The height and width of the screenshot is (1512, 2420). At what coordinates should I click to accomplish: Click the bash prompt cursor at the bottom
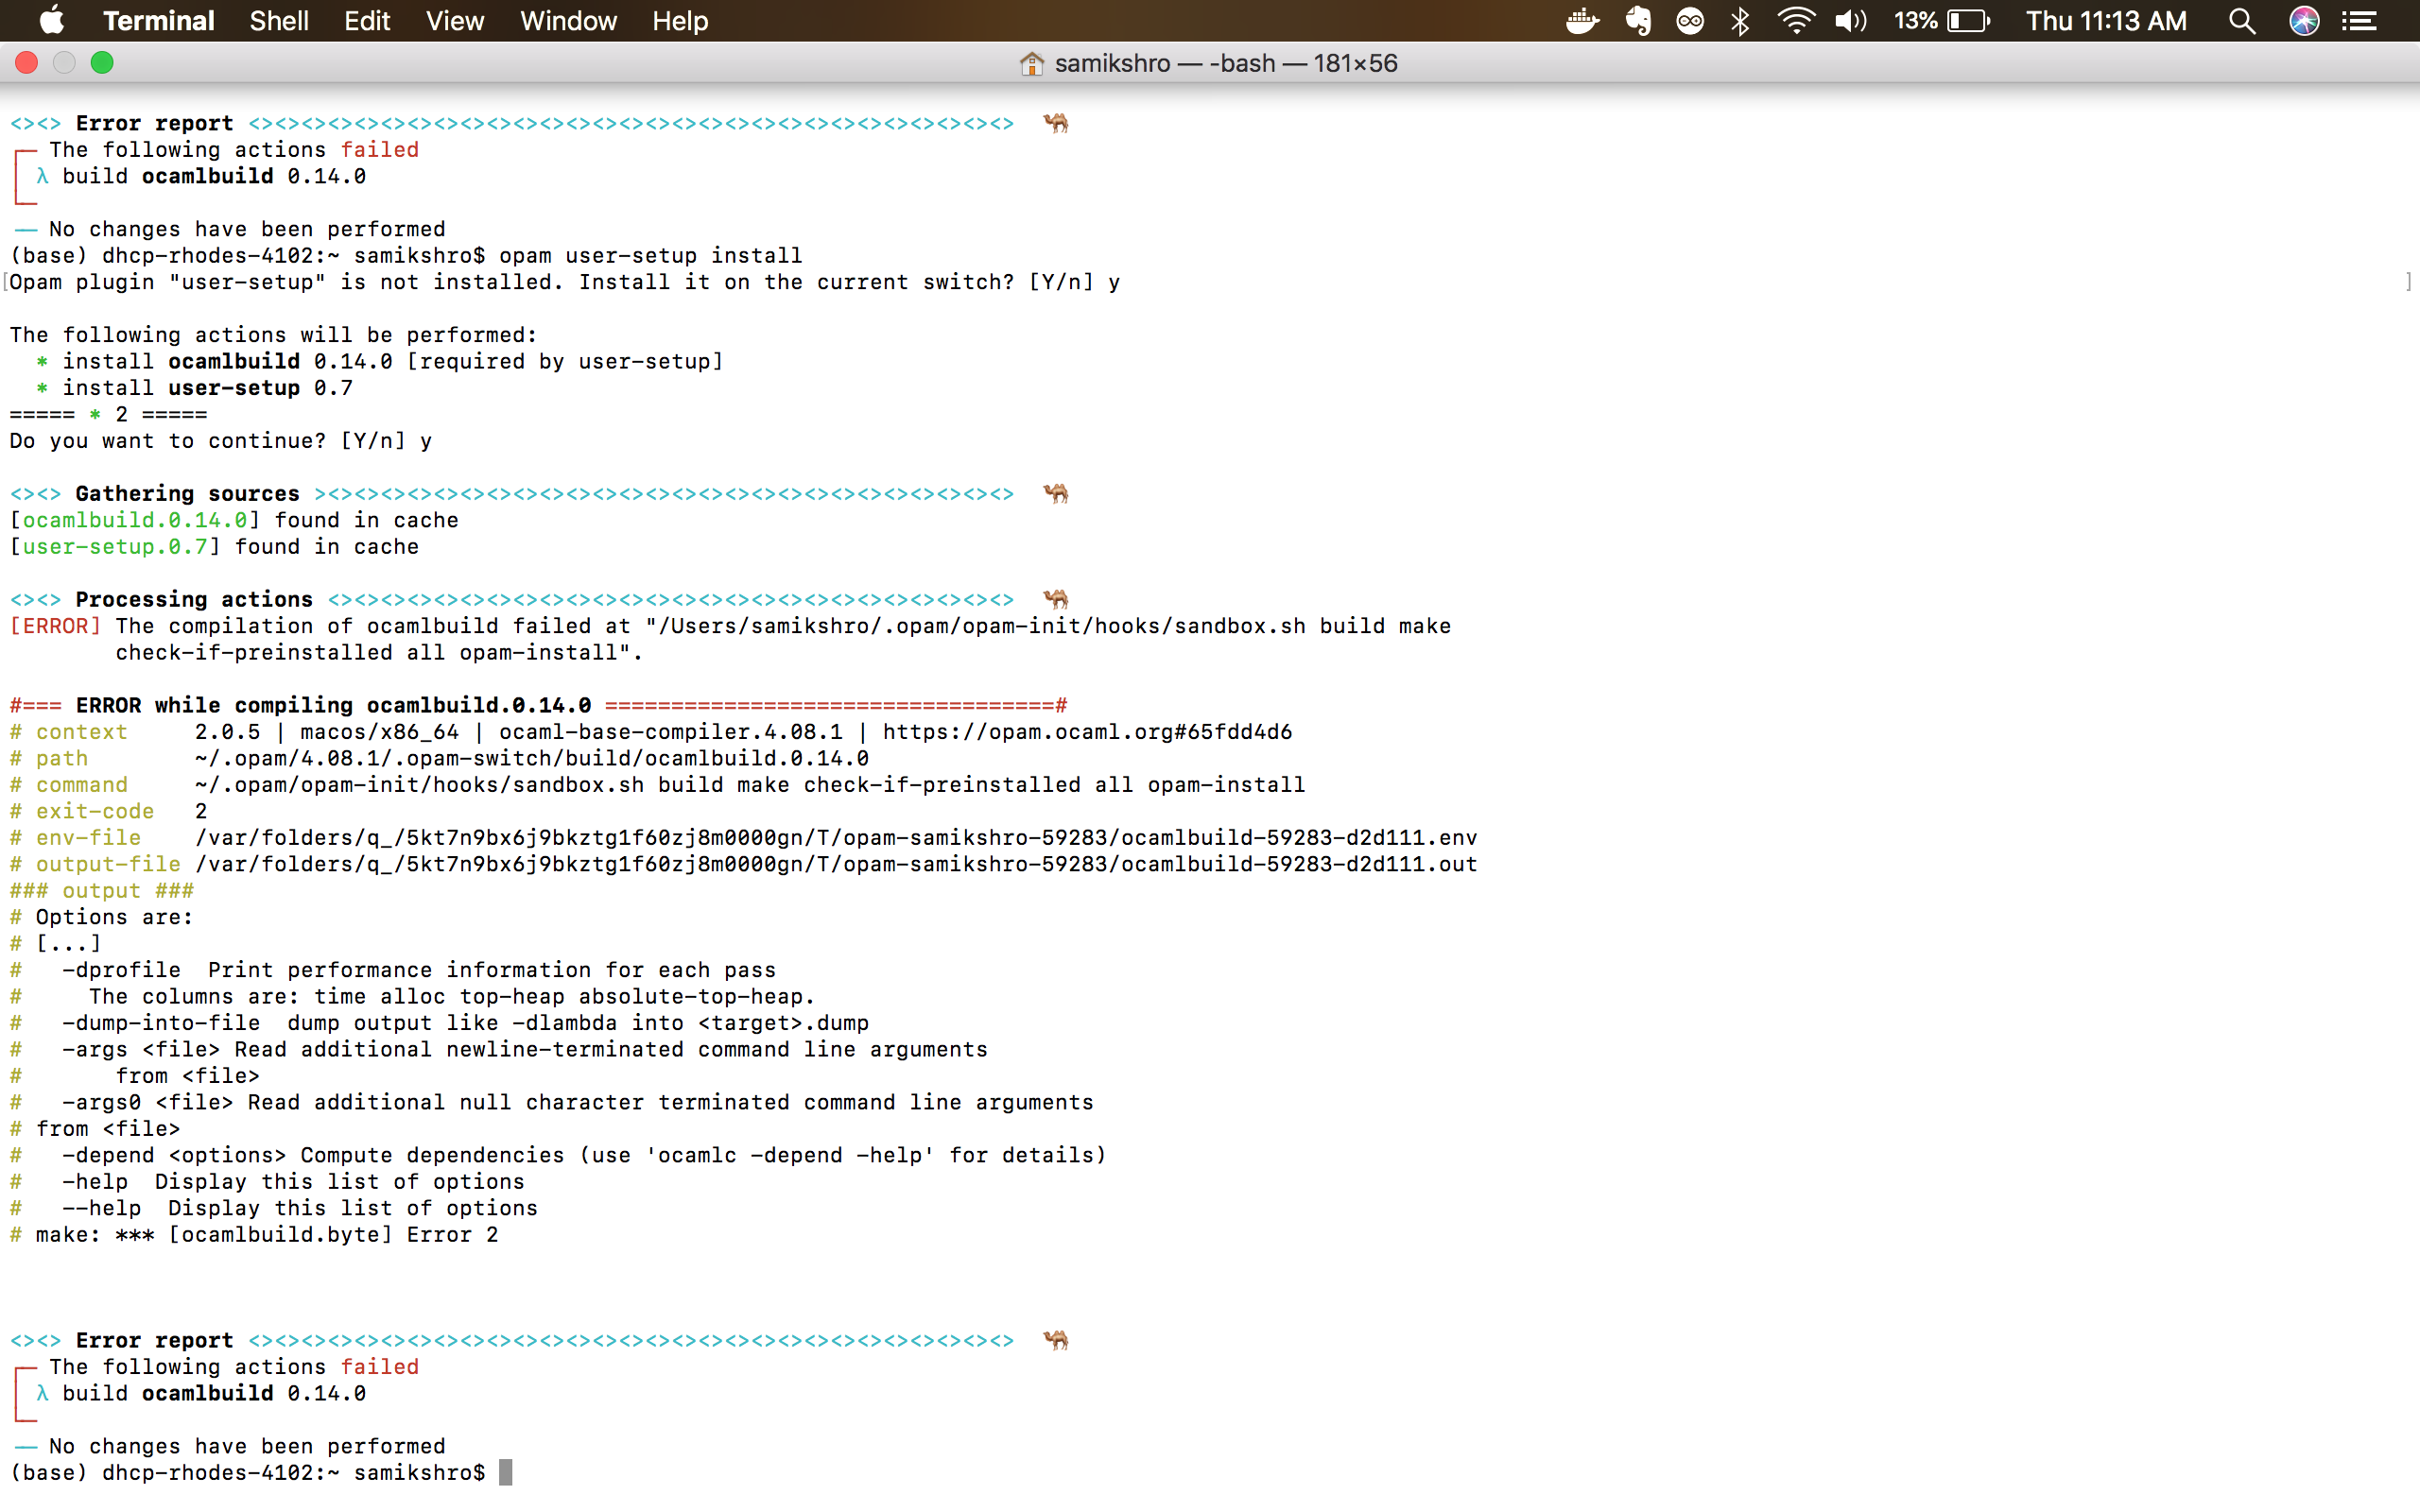[506, 1472]
